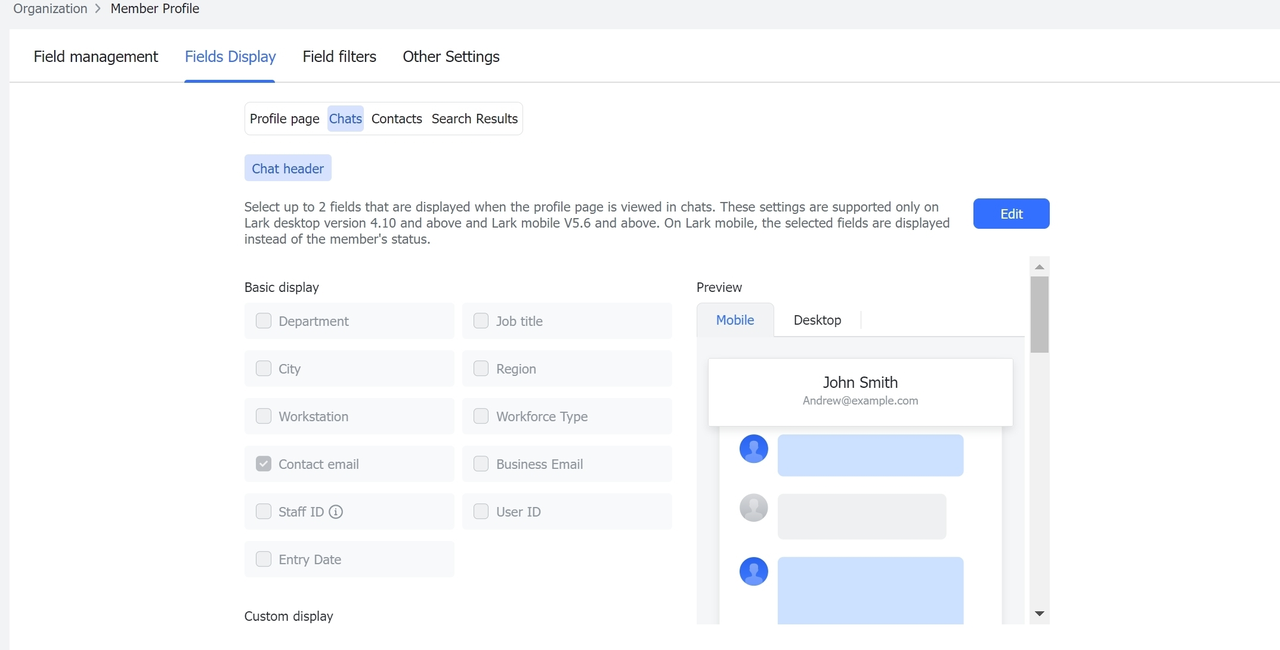Open the Other Settings tab
This screenshot has width=1280, height=650.
(451, 57)
